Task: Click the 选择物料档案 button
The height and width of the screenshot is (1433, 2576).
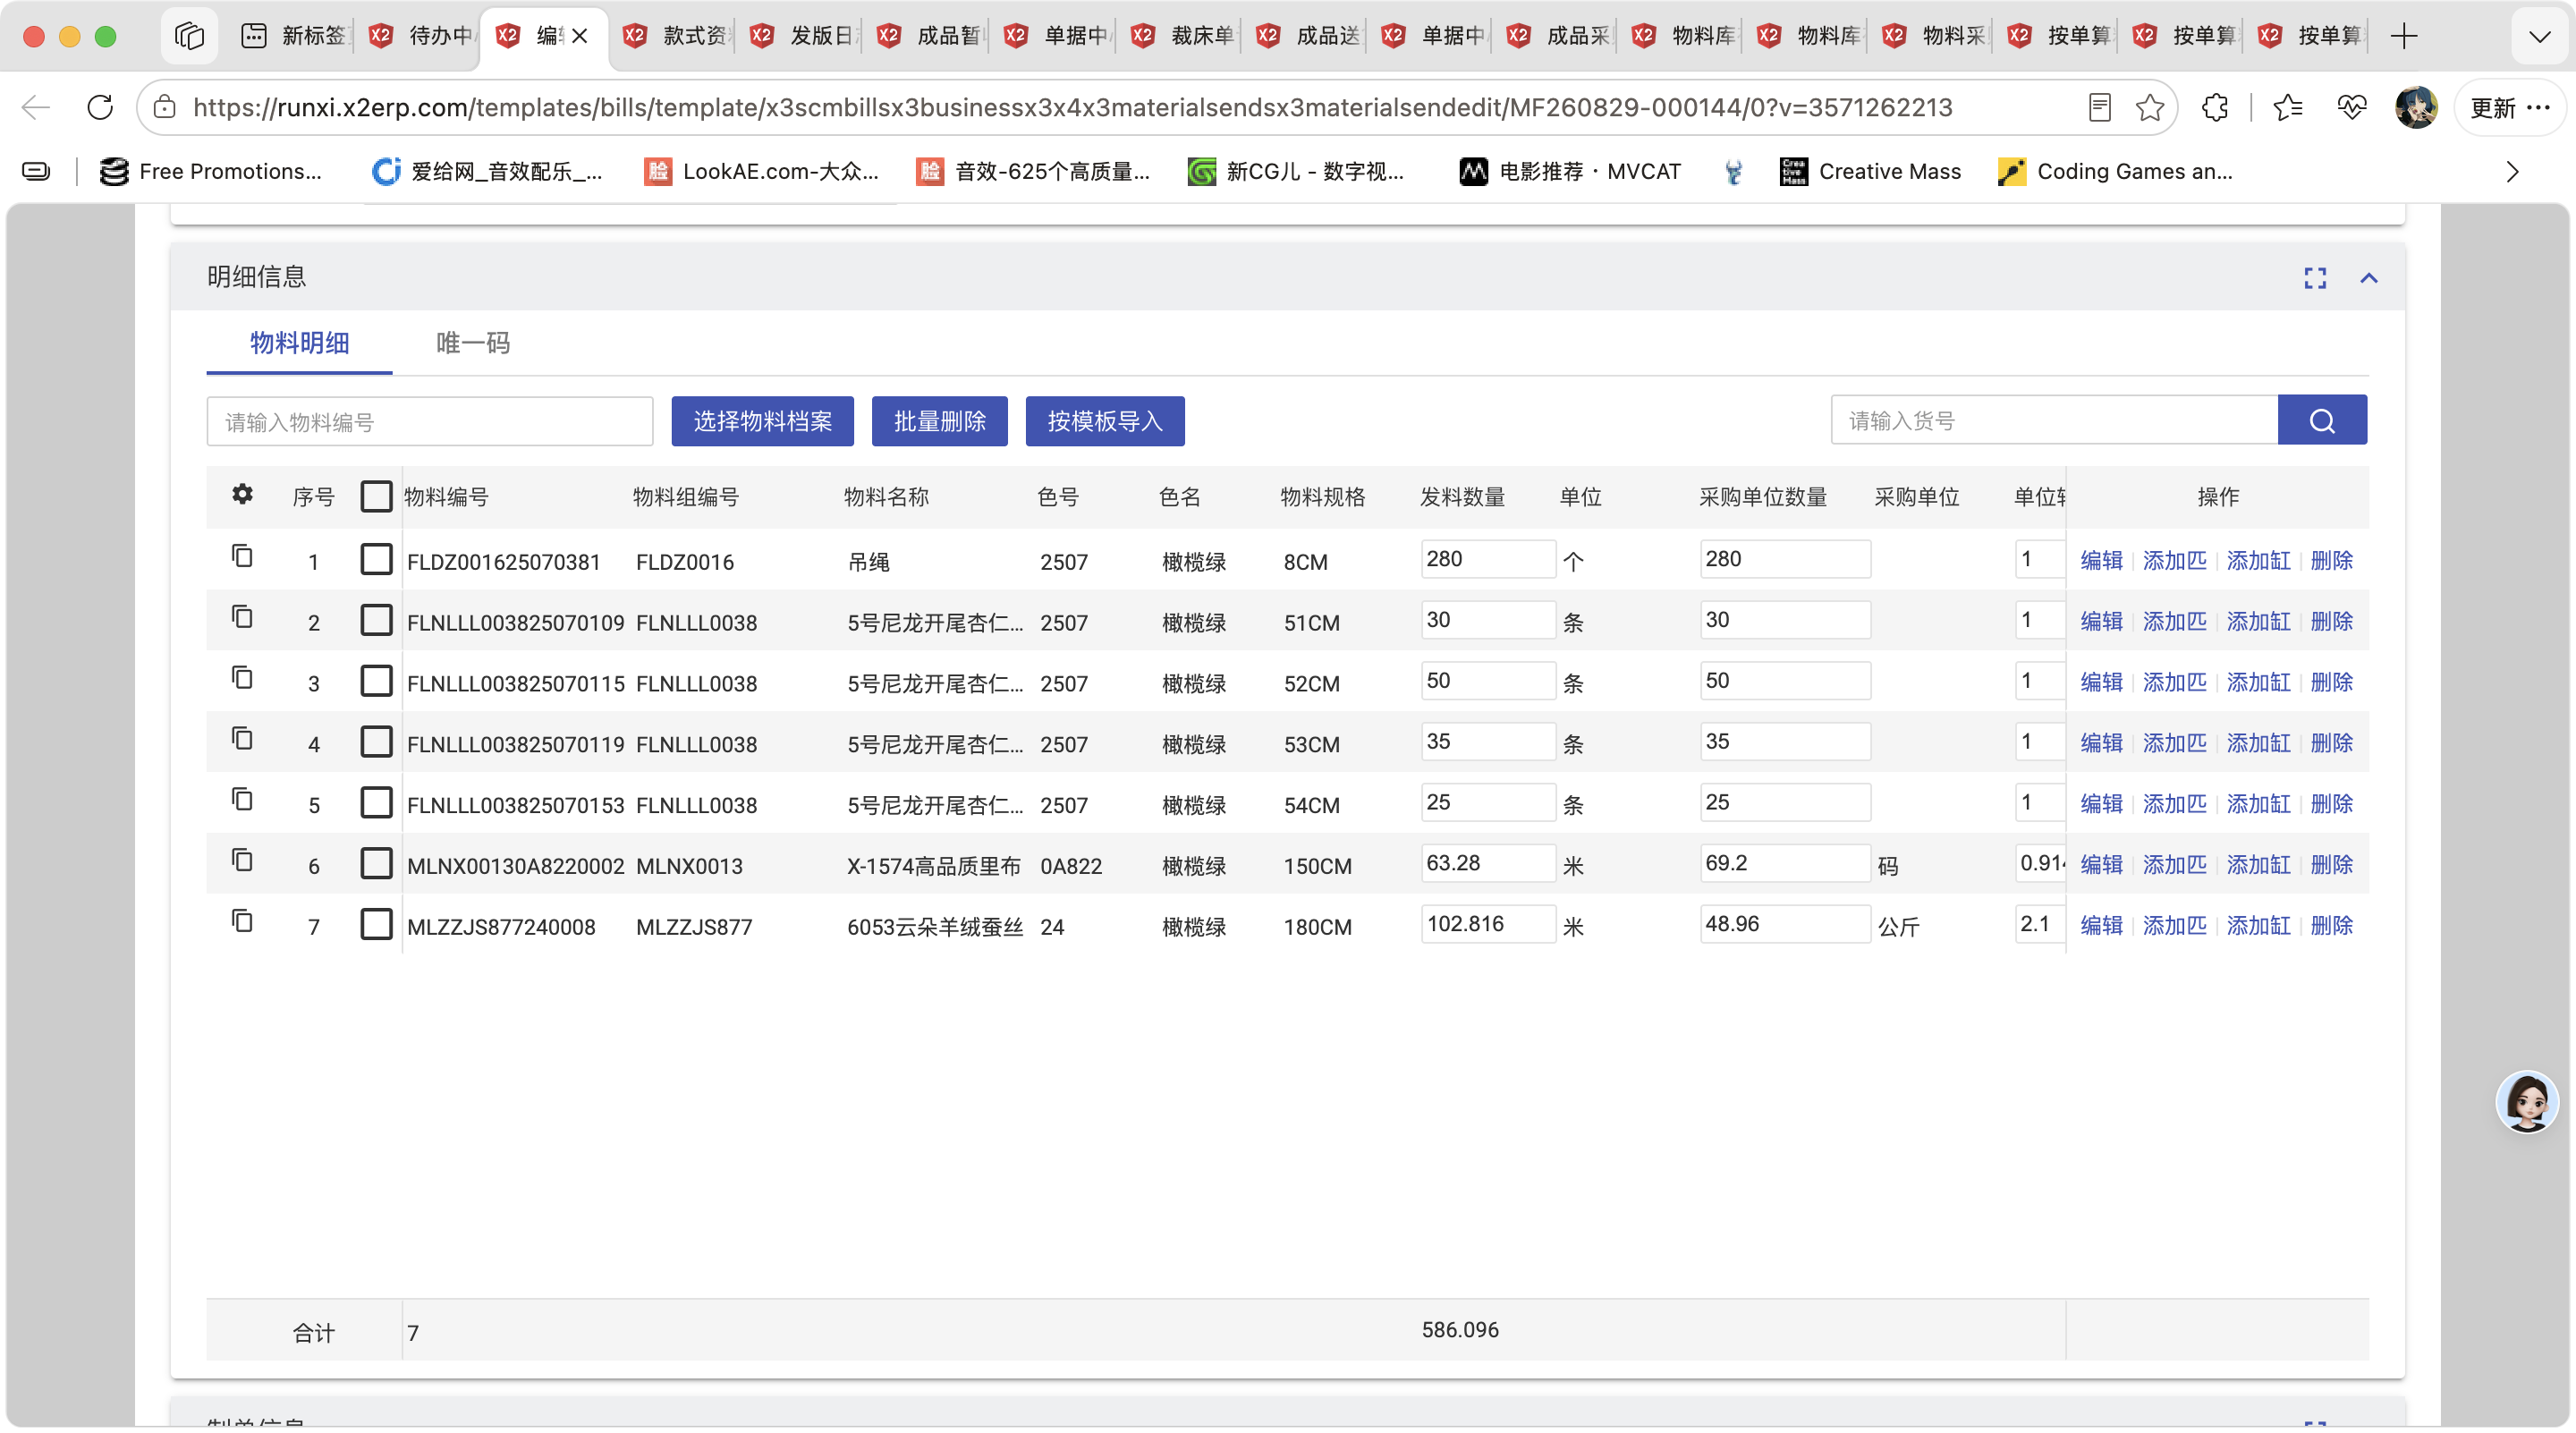Action: point(762,421)
